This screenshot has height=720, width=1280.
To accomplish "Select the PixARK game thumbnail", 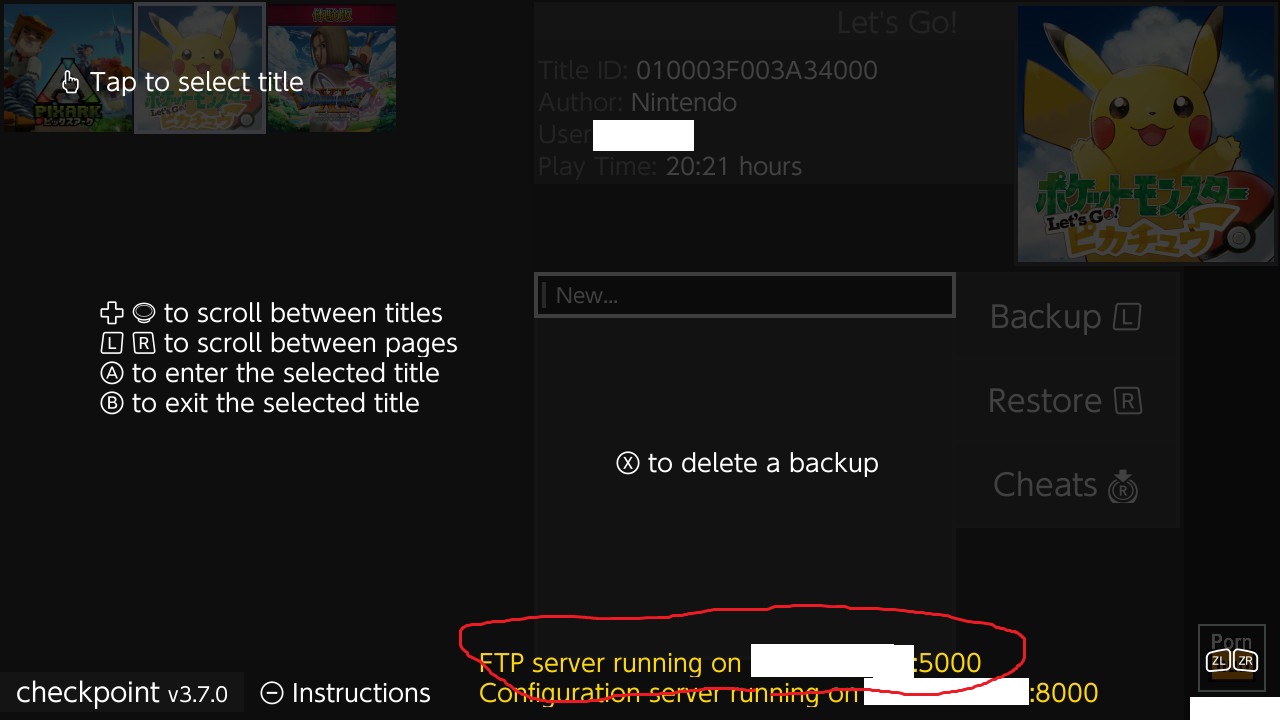I will pos(67,68).
